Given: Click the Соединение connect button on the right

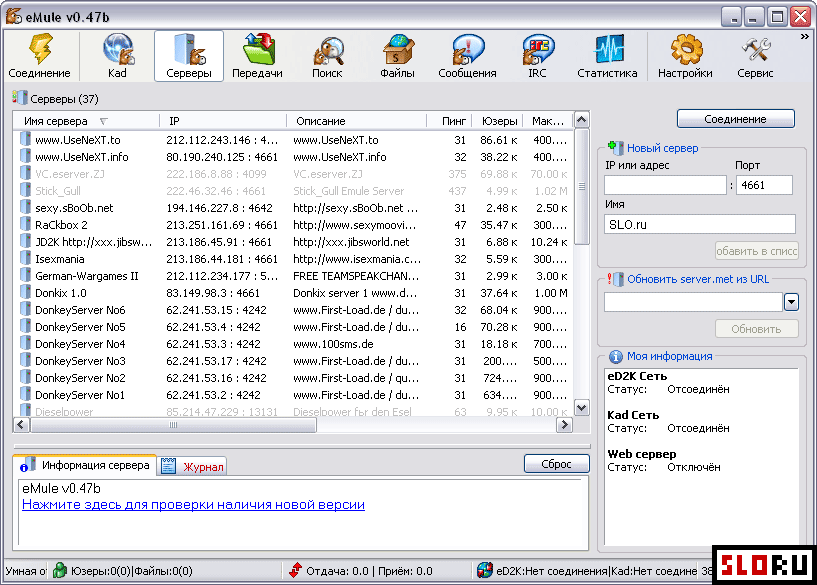Looking at the screenshot, I should click(x=736, y=119).
